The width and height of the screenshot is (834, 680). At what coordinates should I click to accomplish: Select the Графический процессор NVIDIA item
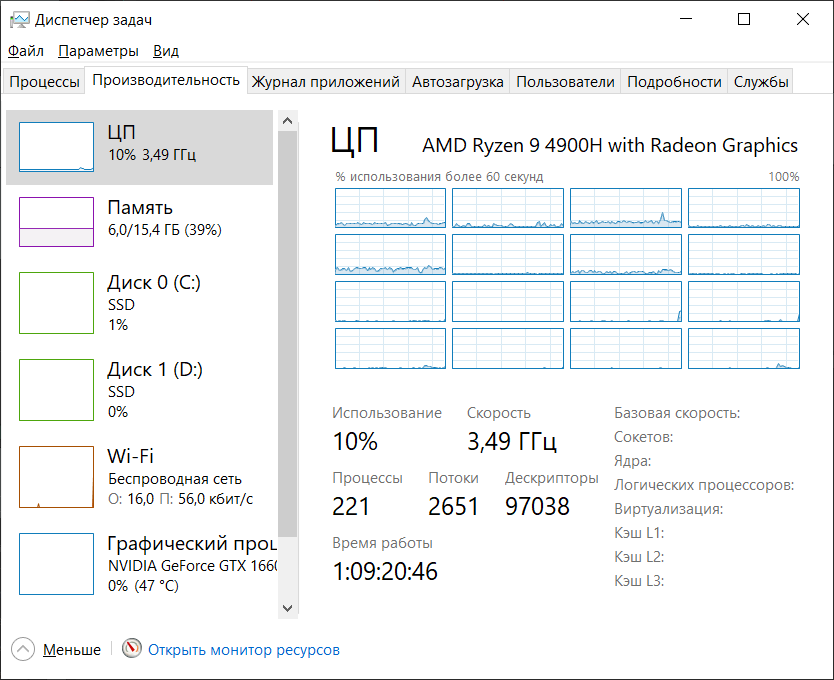coord(139,563)
